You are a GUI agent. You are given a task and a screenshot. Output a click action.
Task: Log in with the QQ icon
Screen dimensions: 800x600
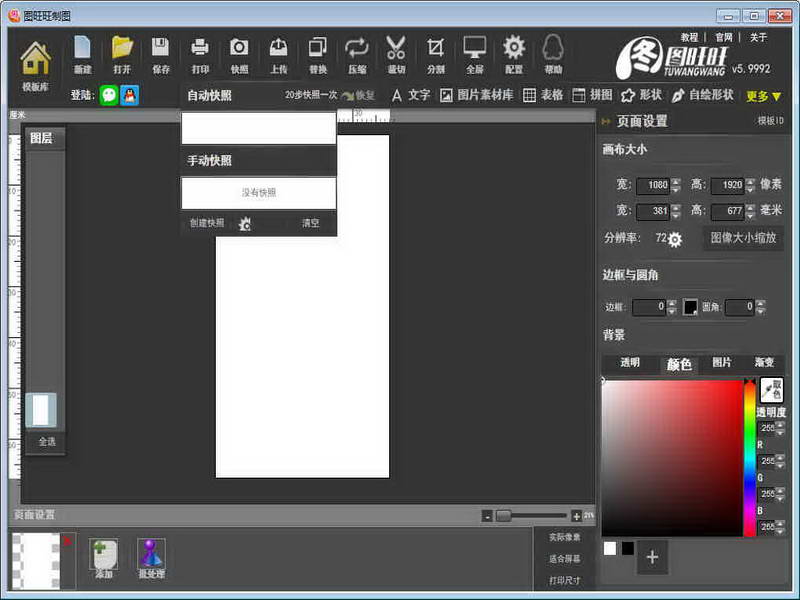(x=130, y=95)
